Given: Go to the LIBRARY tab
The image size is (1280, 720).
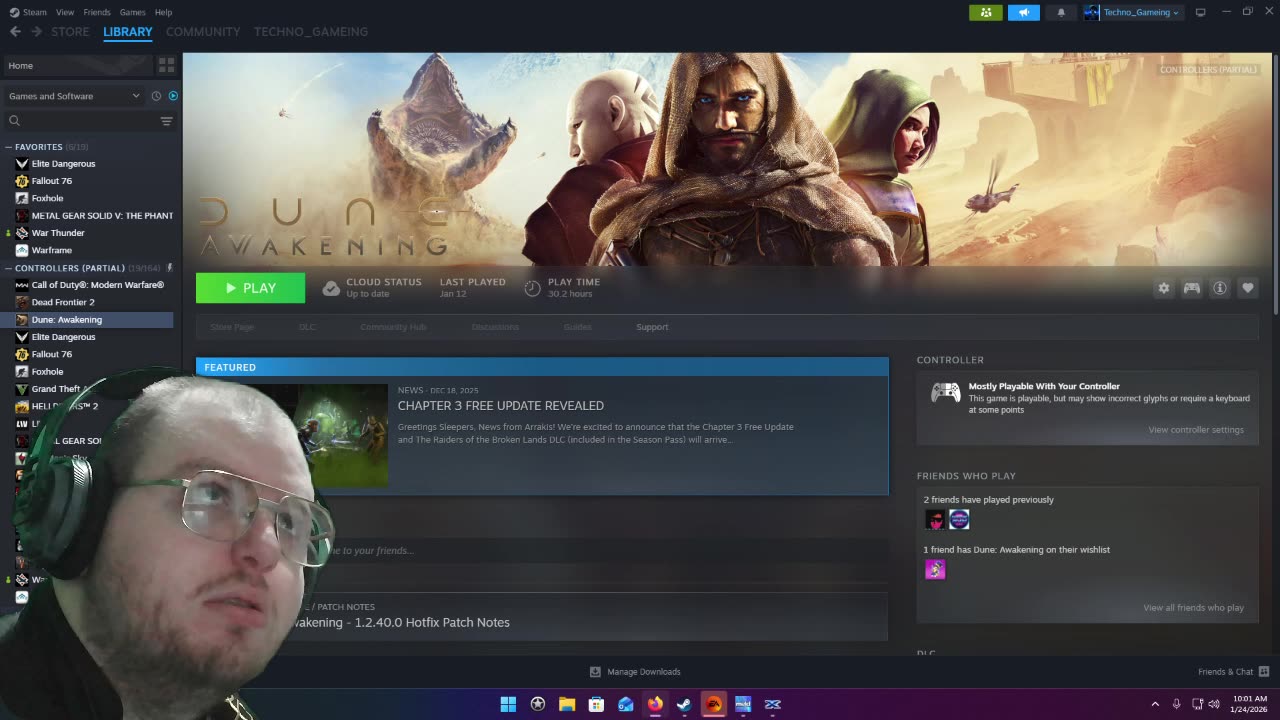Looking at the screenshot, I should coord(128,32).
